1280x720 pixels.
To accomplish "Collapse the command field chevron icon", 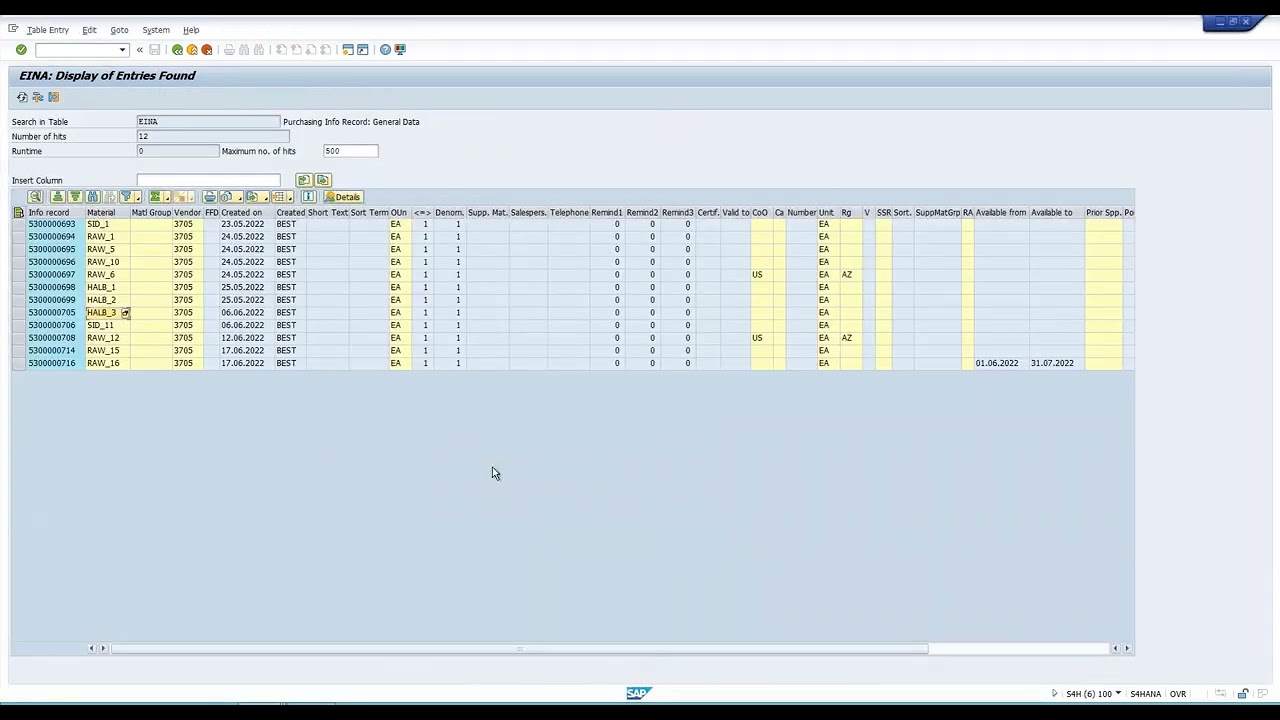I will 139,50.
